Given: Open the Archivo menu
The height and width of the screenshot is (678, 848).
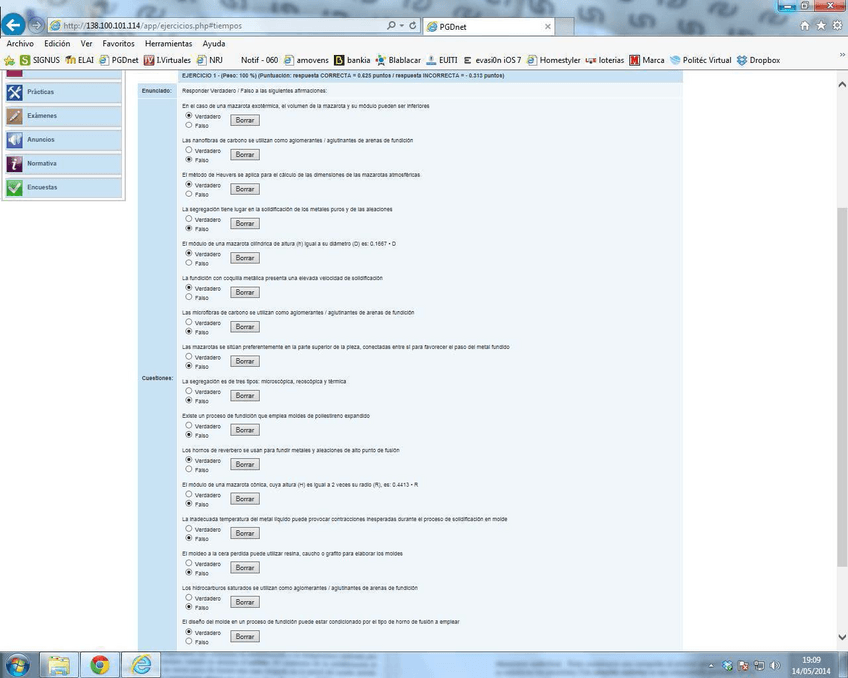Looking at the screenshot, I should 20,43.
